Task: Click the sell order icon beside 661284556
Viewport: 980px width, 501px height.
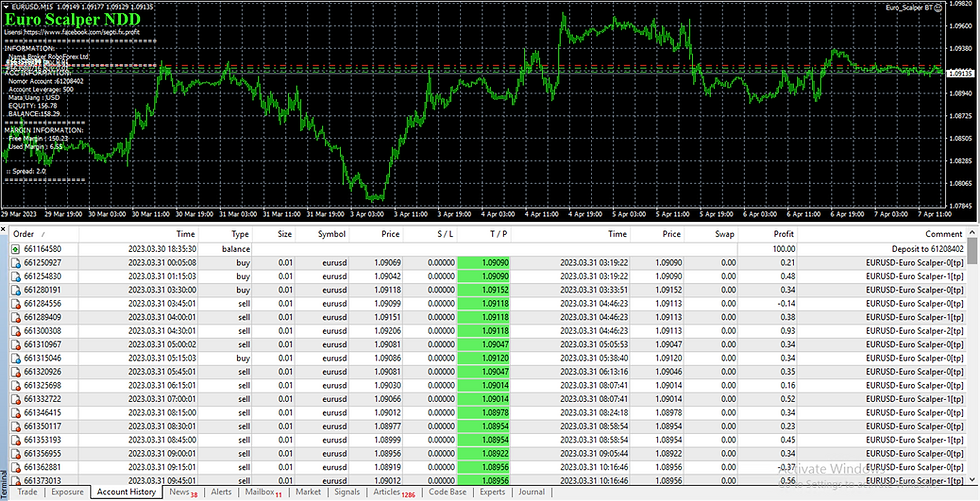Action: 16,304
